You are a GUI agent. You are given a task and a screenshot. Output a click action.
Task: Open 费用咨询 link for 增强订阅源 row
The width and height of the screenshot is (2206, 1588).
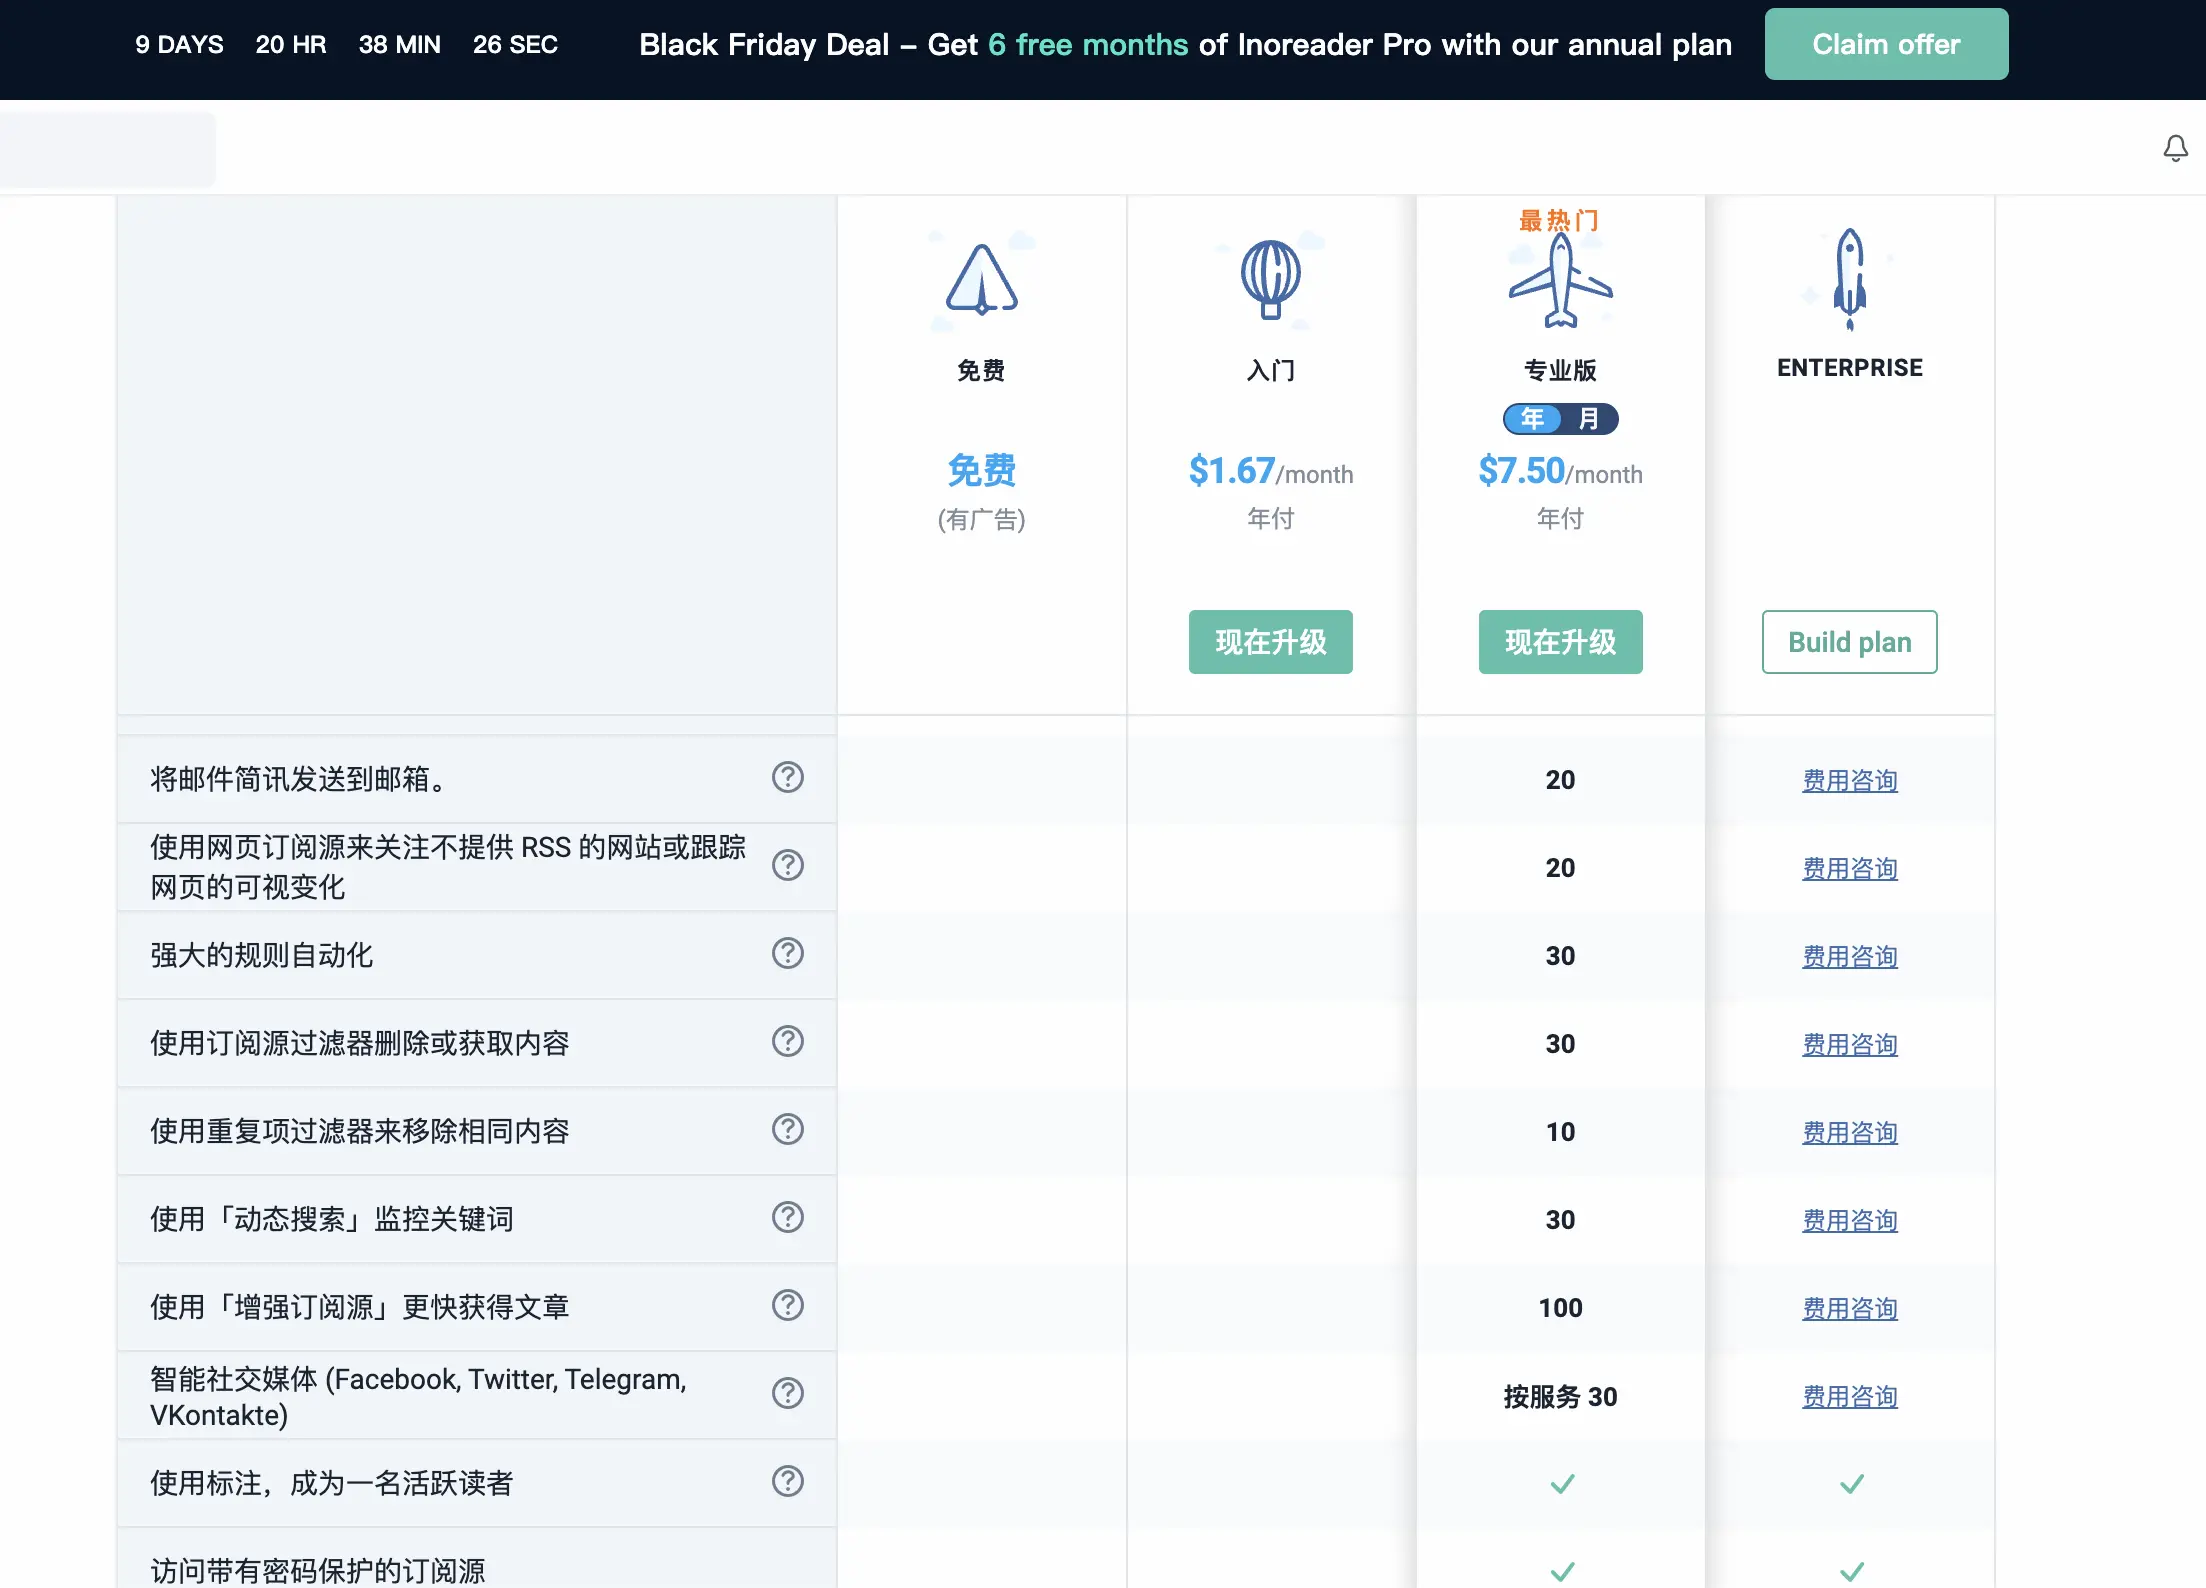(1850, 1308)
